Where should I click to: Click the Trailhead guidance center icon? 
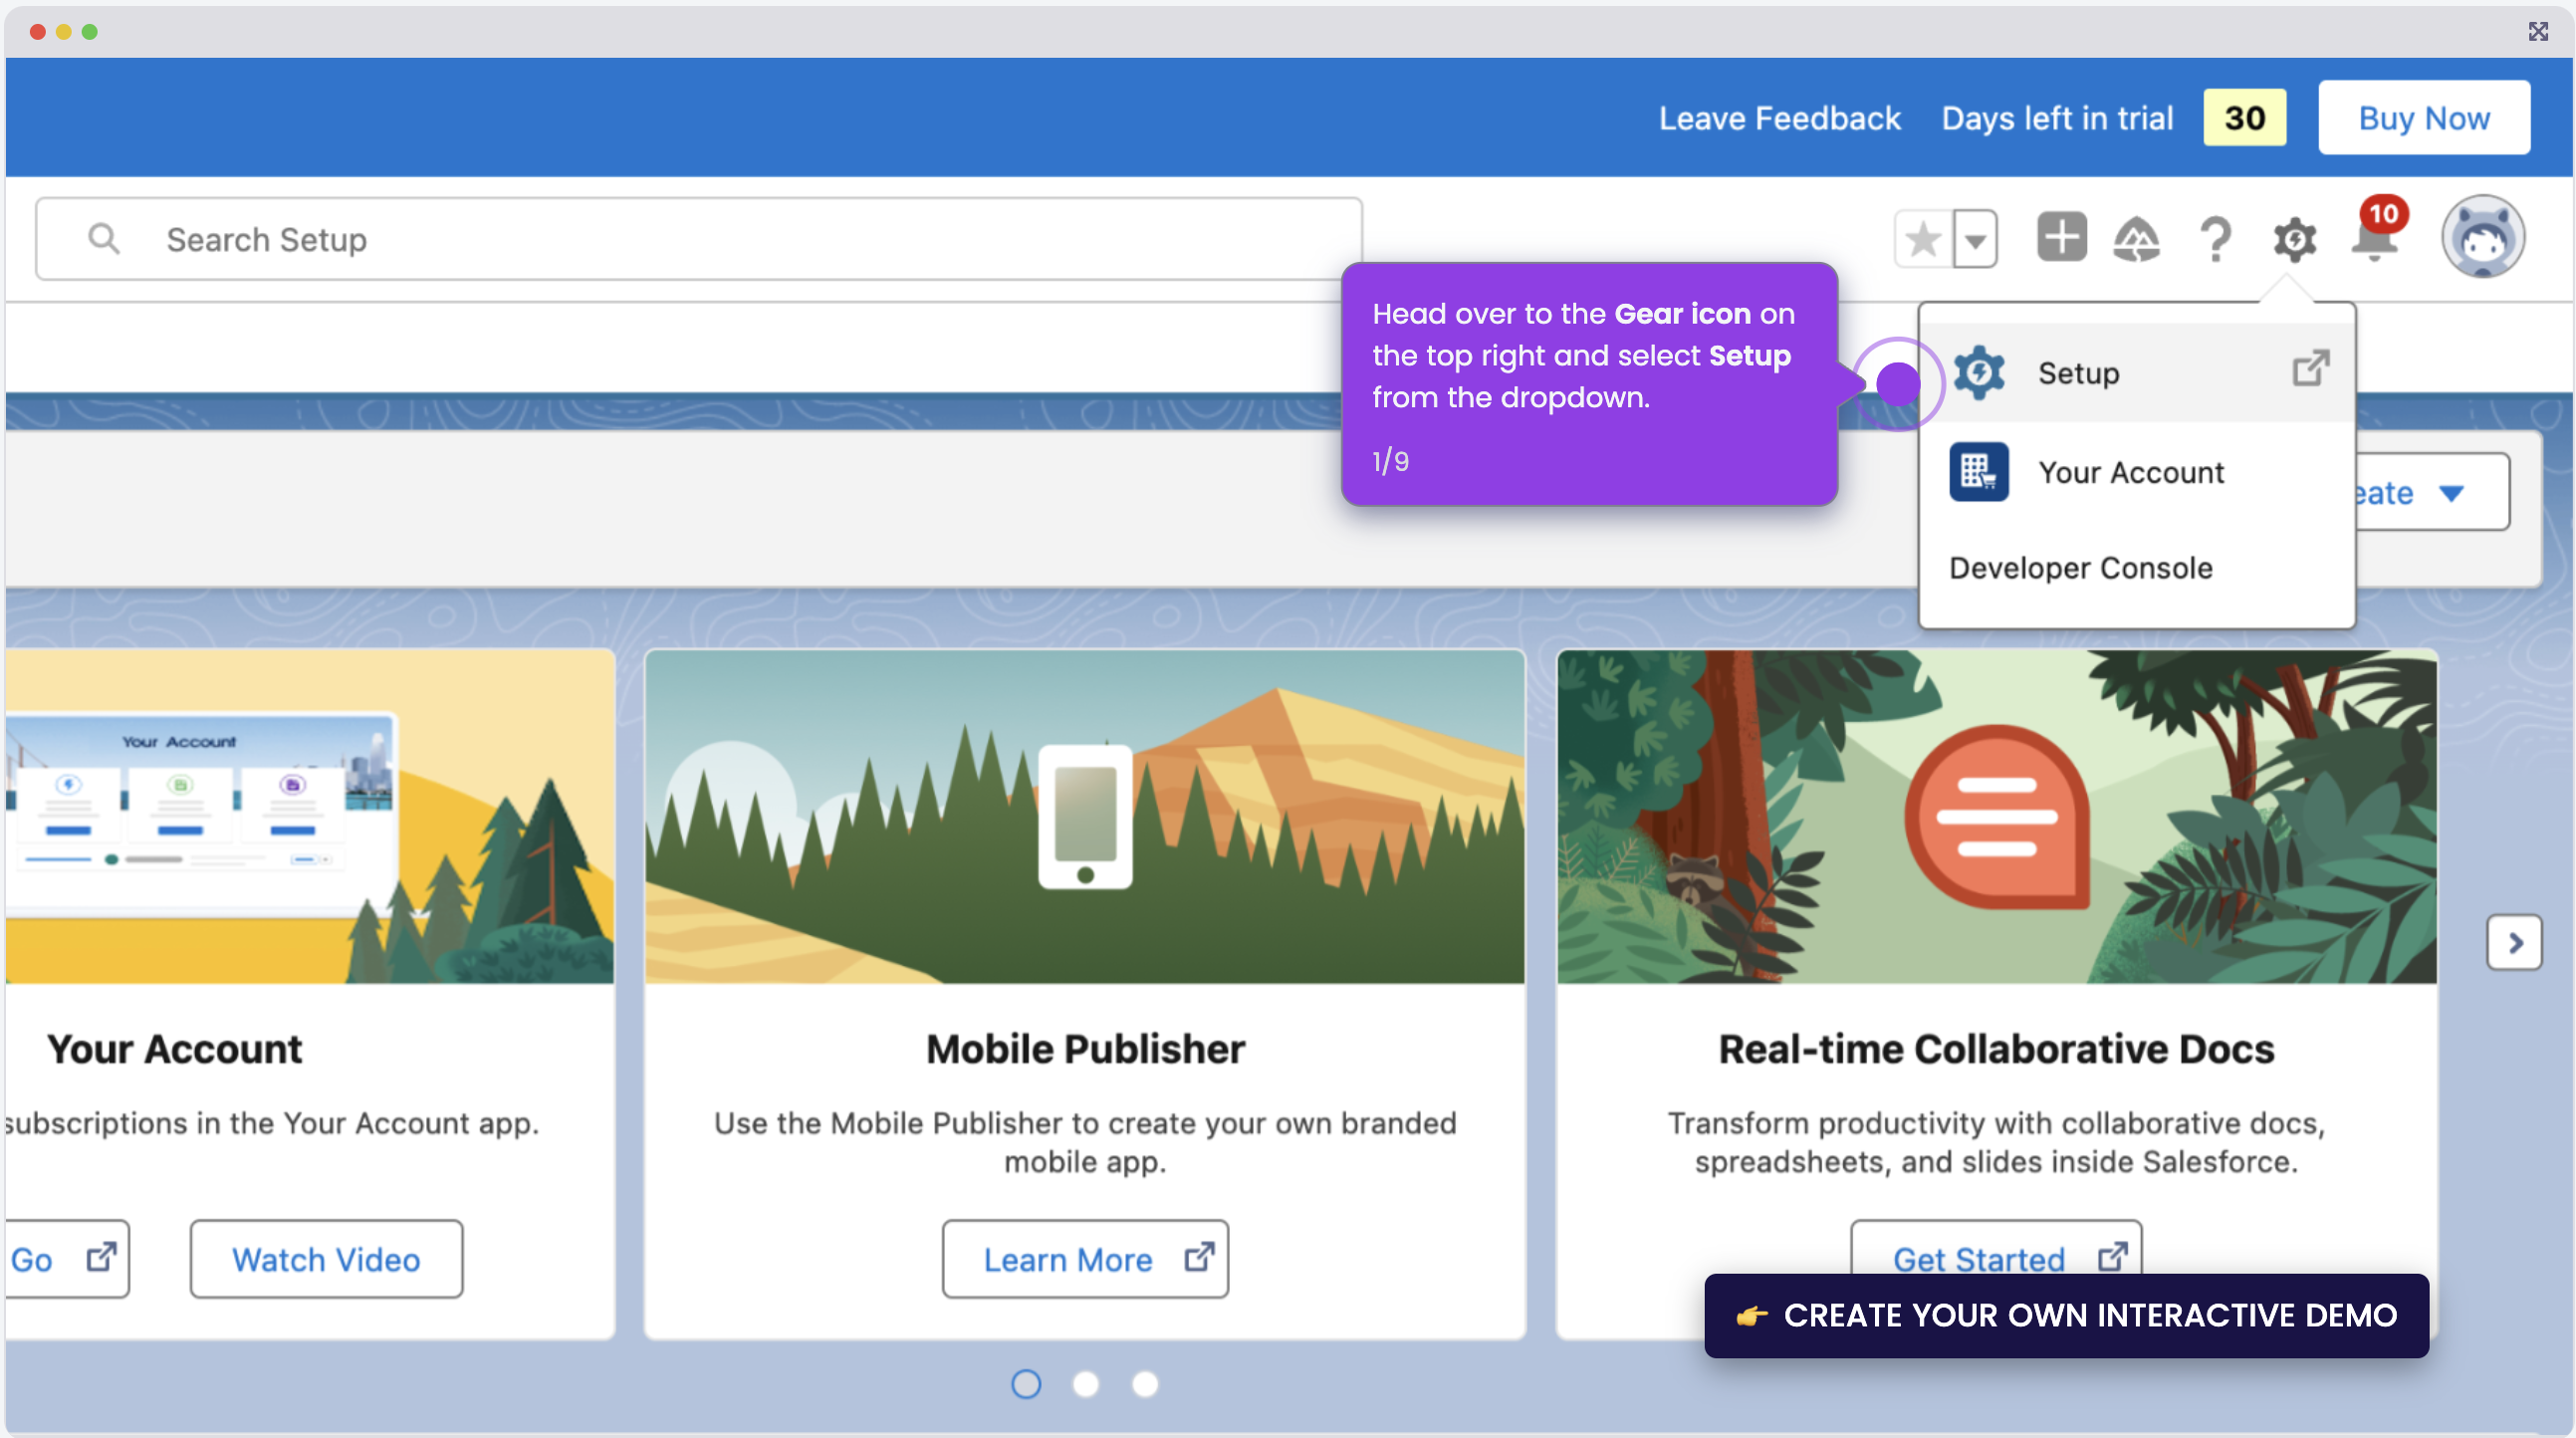(x=2136, y=239)
